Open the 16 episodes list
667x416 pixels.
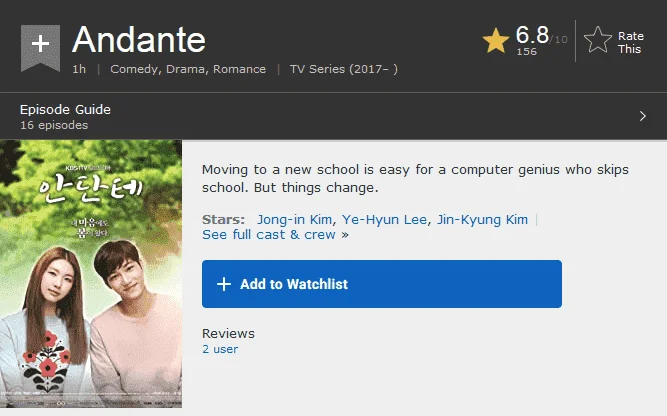[54, 125]
